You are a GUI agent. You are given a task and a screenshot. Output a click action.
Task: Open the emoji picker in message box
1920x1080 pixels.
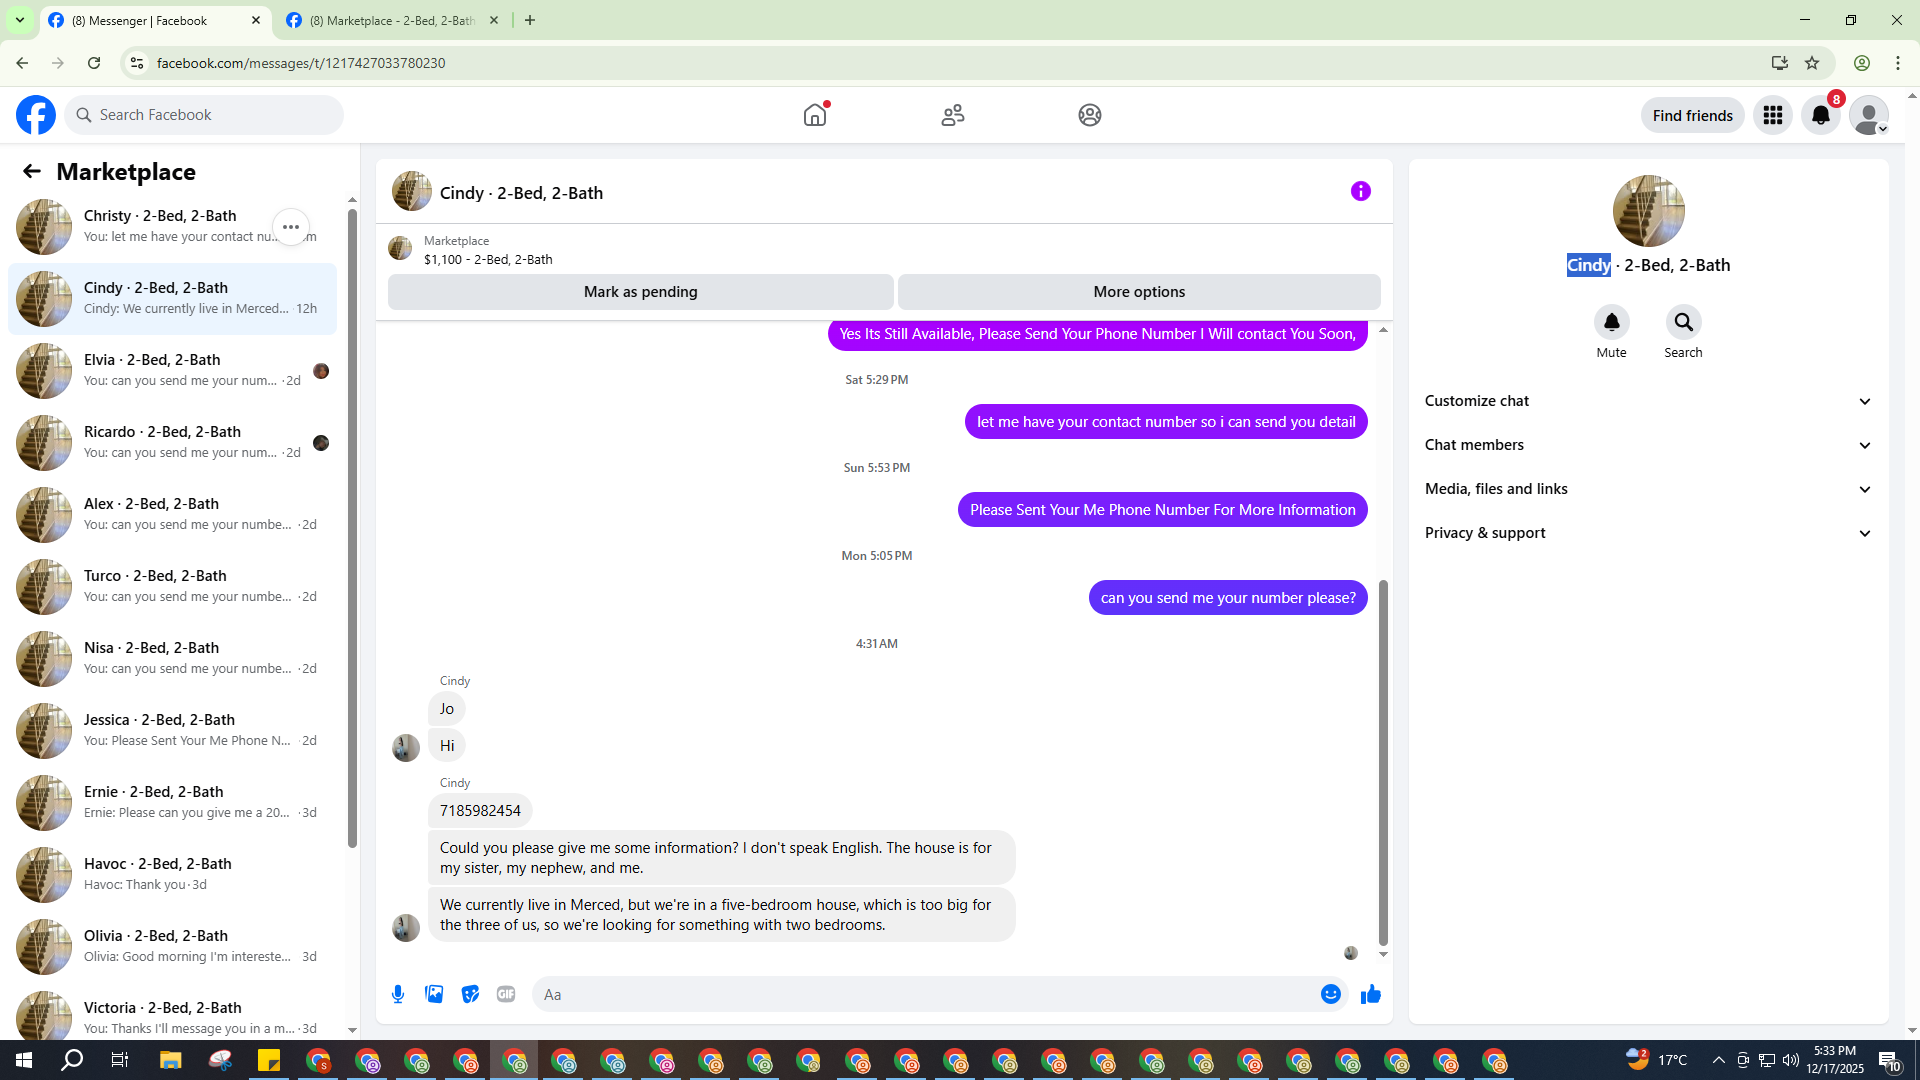tap(1330, 994)
